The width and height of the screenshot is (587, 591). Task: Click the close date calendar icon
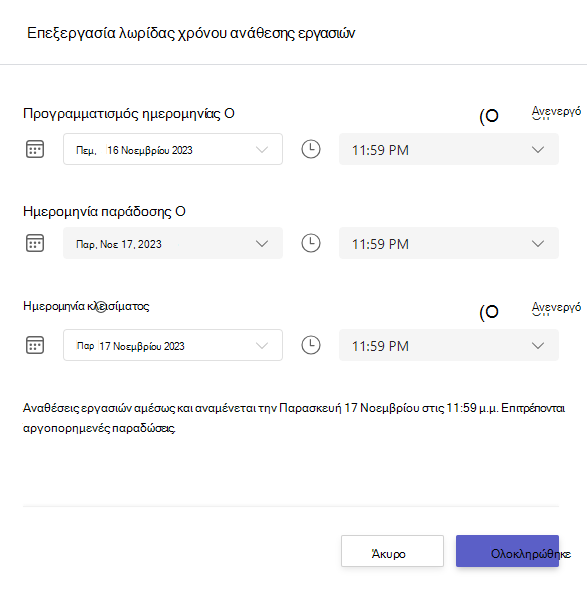[x=35, y=345]
